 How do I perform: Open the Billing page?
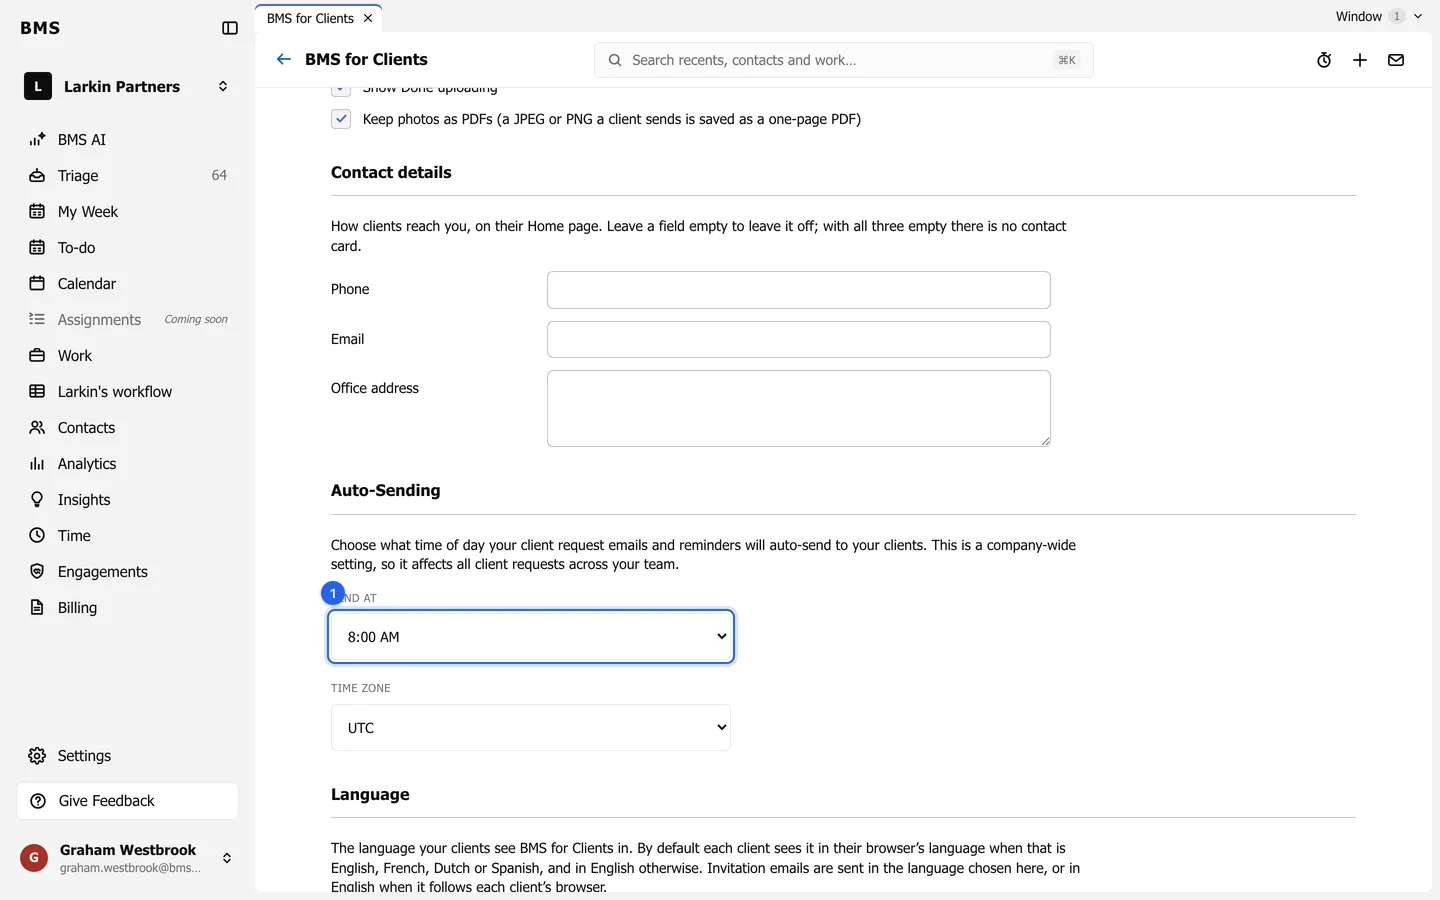[128, 608]
